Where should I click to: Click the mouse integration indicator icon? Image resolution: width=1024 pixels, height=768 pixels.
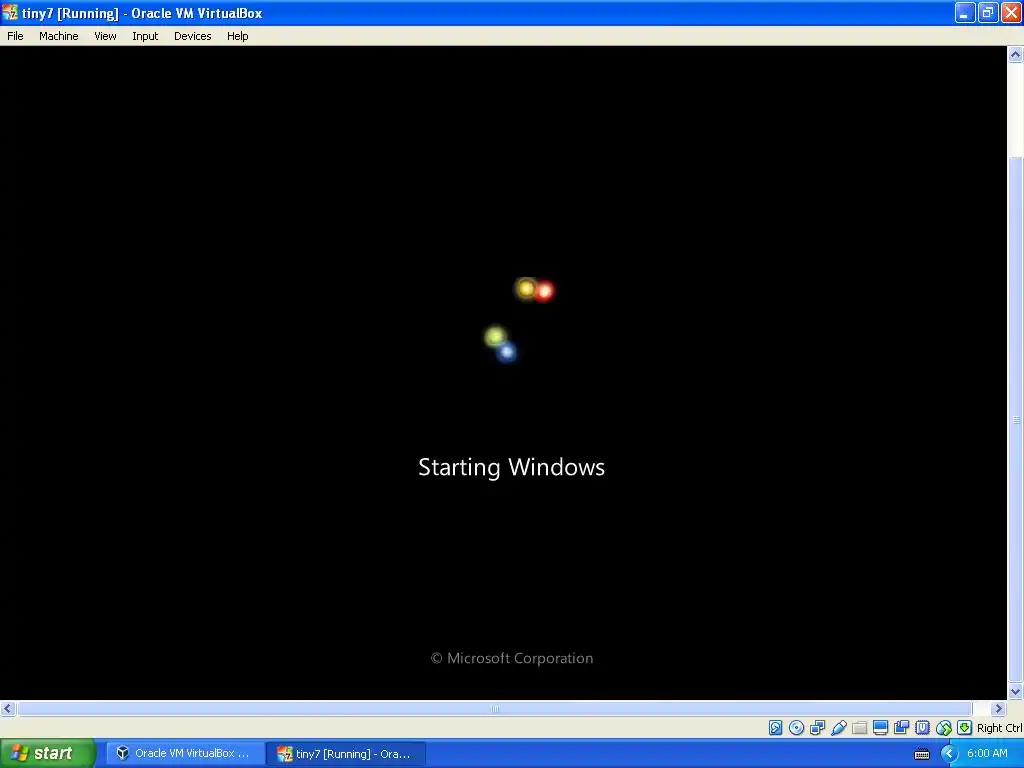click(944, 728)
